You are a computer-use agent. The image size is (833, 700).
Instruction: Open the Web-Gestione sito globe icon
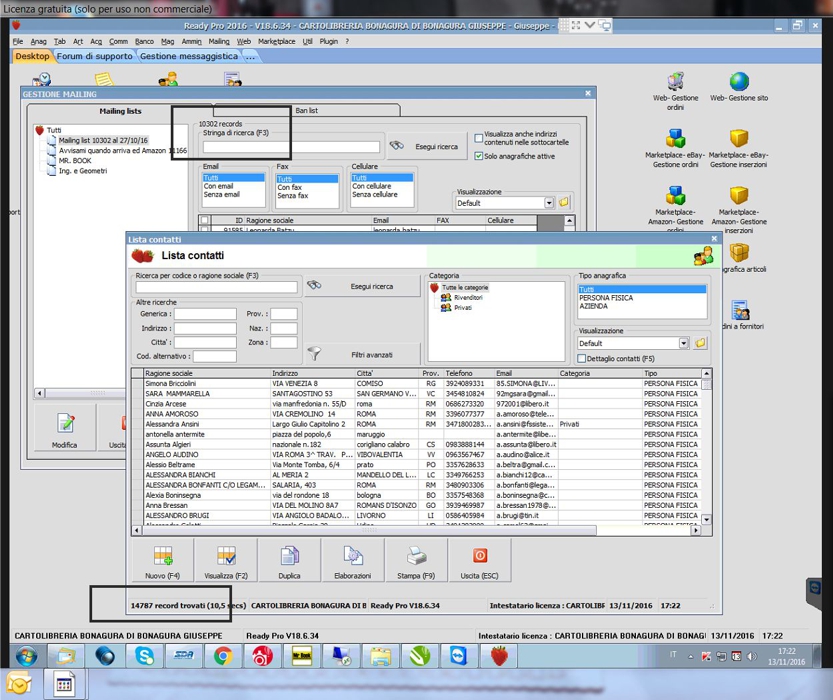click(x=739, y=82)
